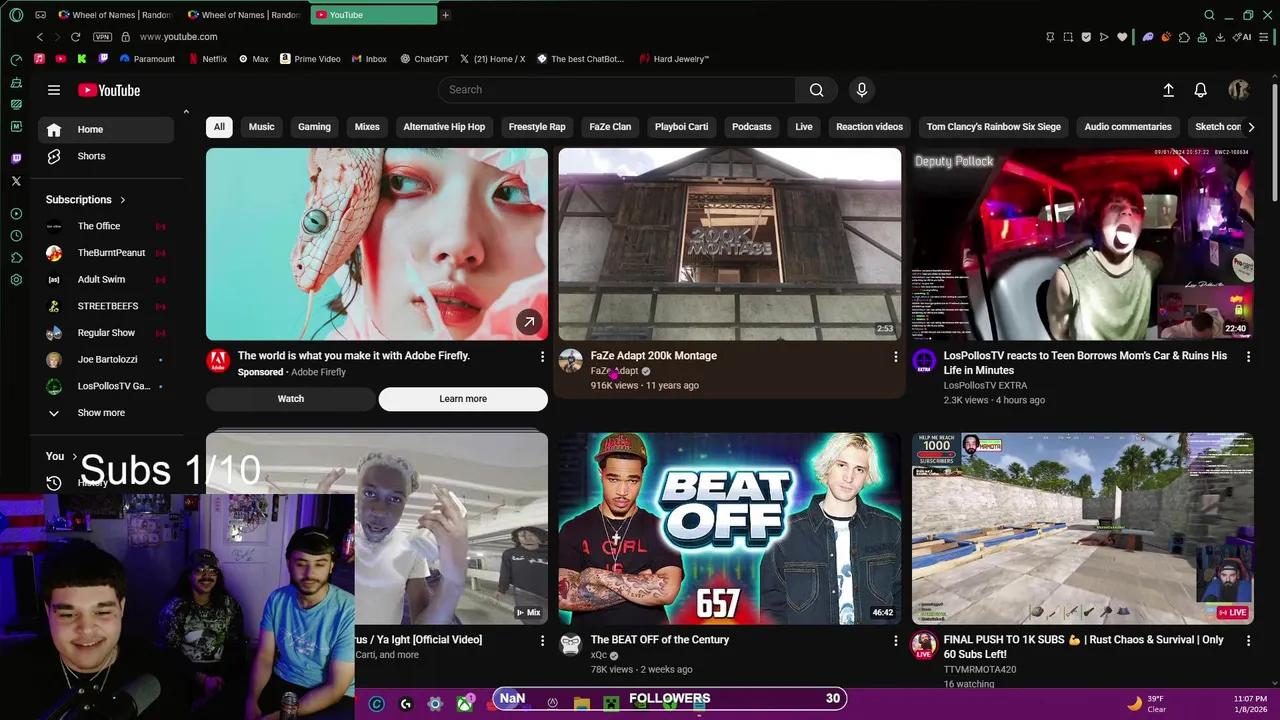Expand Show more subscriptions
Viewport: 1280px width, 720px height.
106,413
